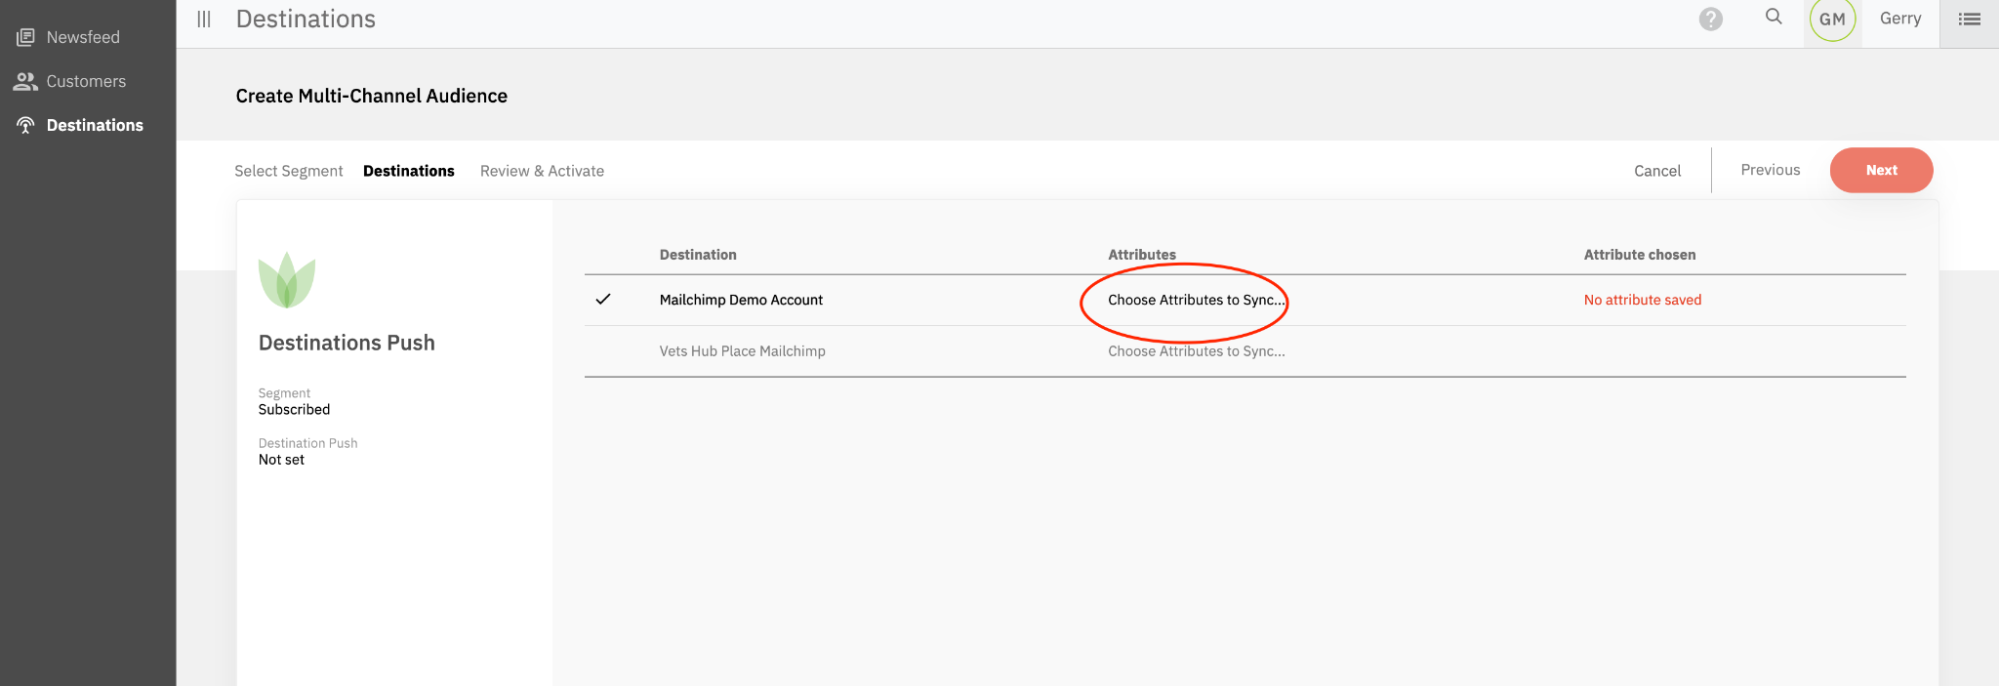1999x687 pixels.
Task: Click the Destinations page title
Action: 306,19
